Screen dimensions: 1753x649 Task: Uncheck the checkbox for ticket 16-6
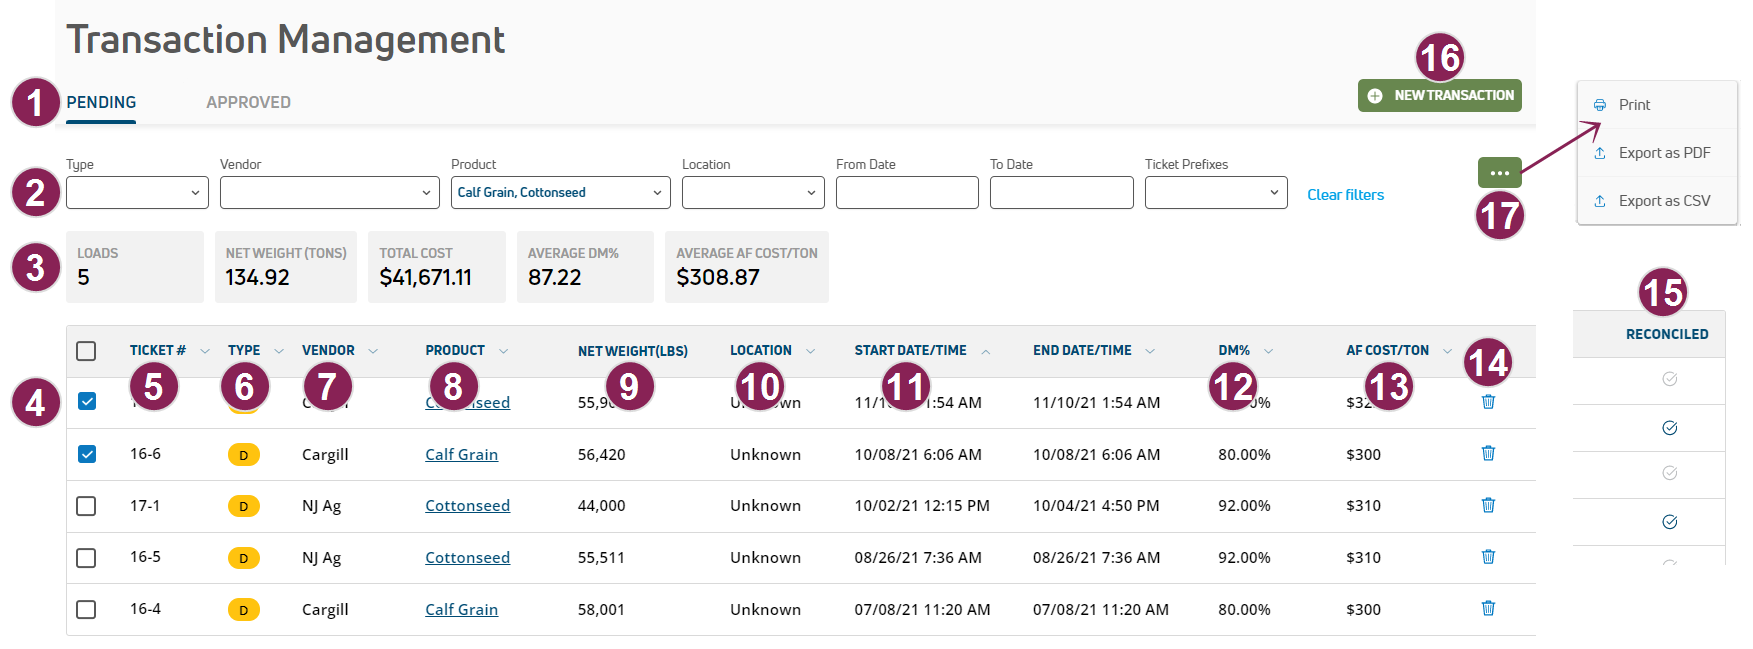pos(87,454)
